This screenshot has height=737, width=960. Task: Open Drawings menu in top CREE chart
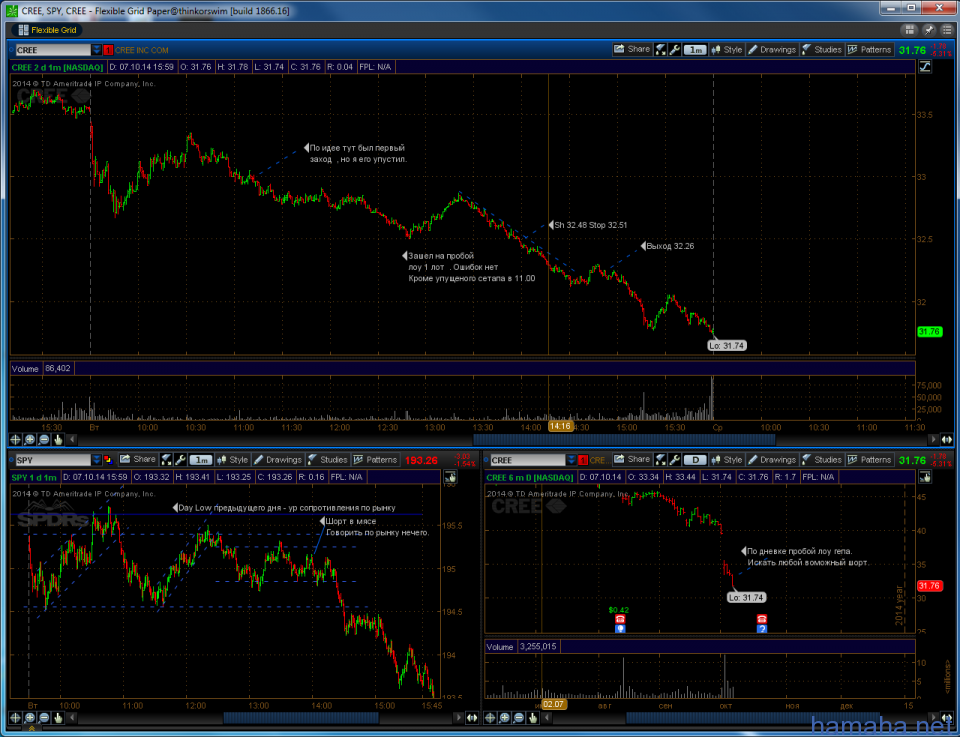771,50
